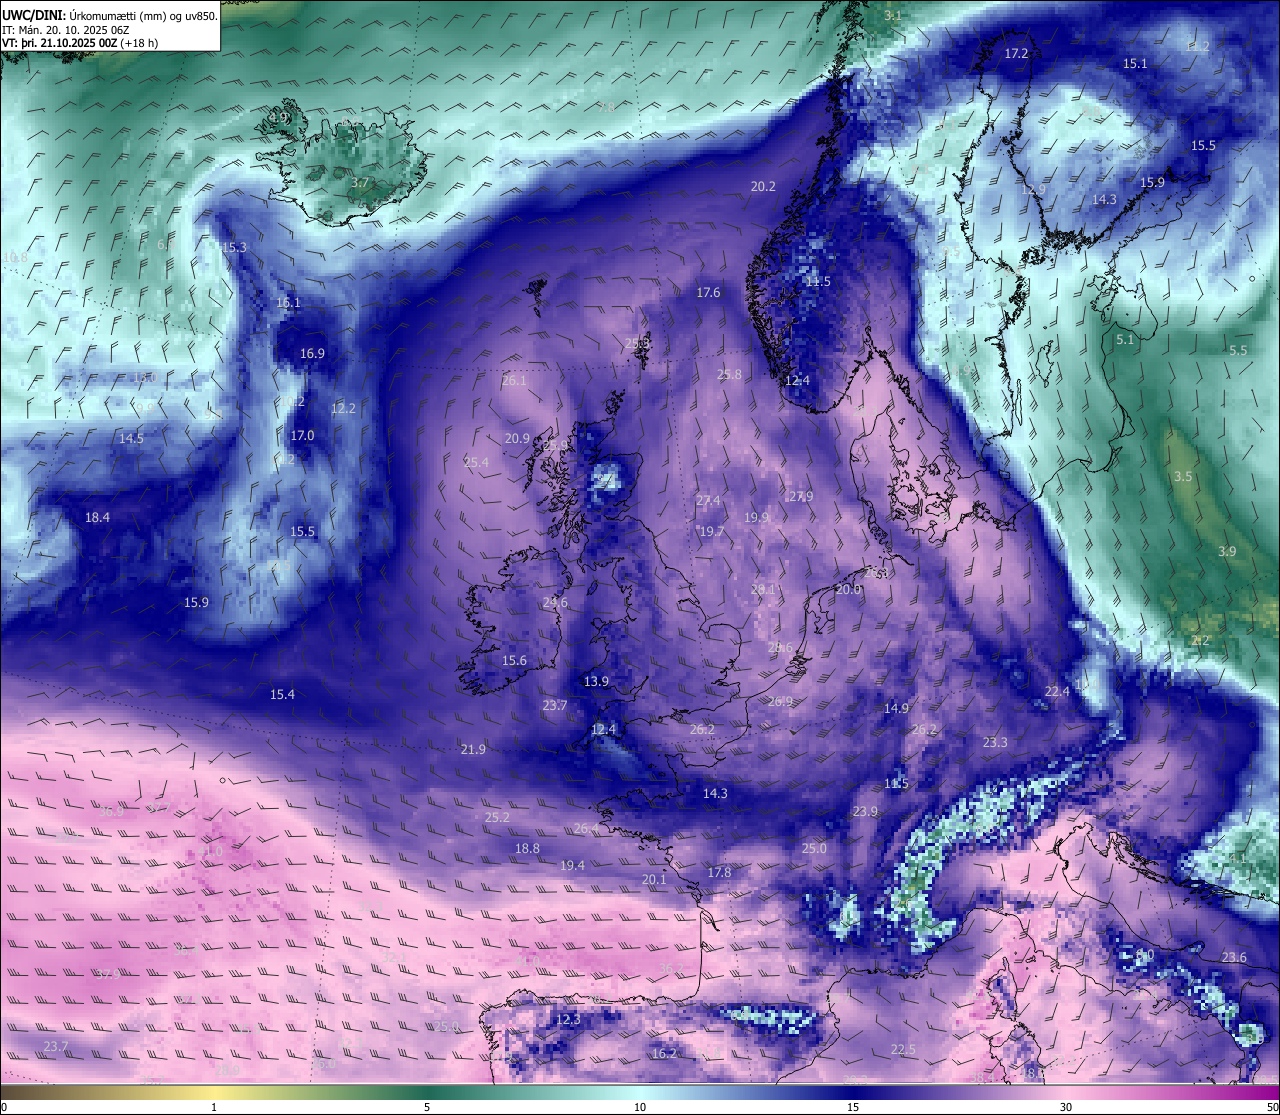Click the 3.7 value over Iceland
Screen dimensions: 1280x1115
pyautogui.click(x=360, y=183)
